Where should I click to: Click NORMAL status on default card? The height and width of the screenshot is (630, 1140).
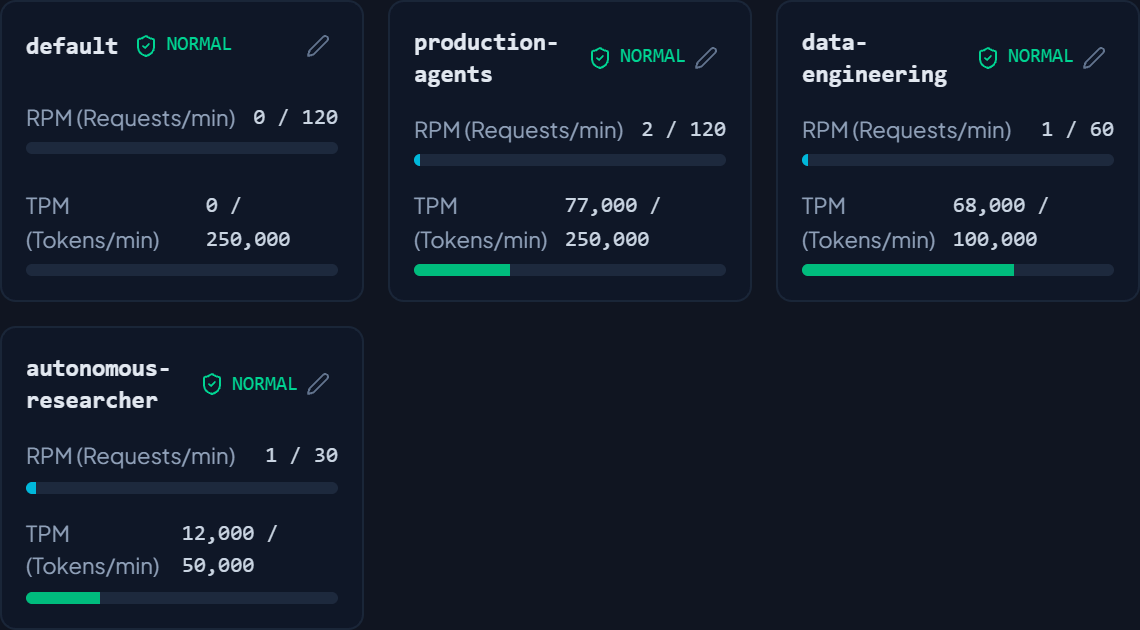coord(198,44)
